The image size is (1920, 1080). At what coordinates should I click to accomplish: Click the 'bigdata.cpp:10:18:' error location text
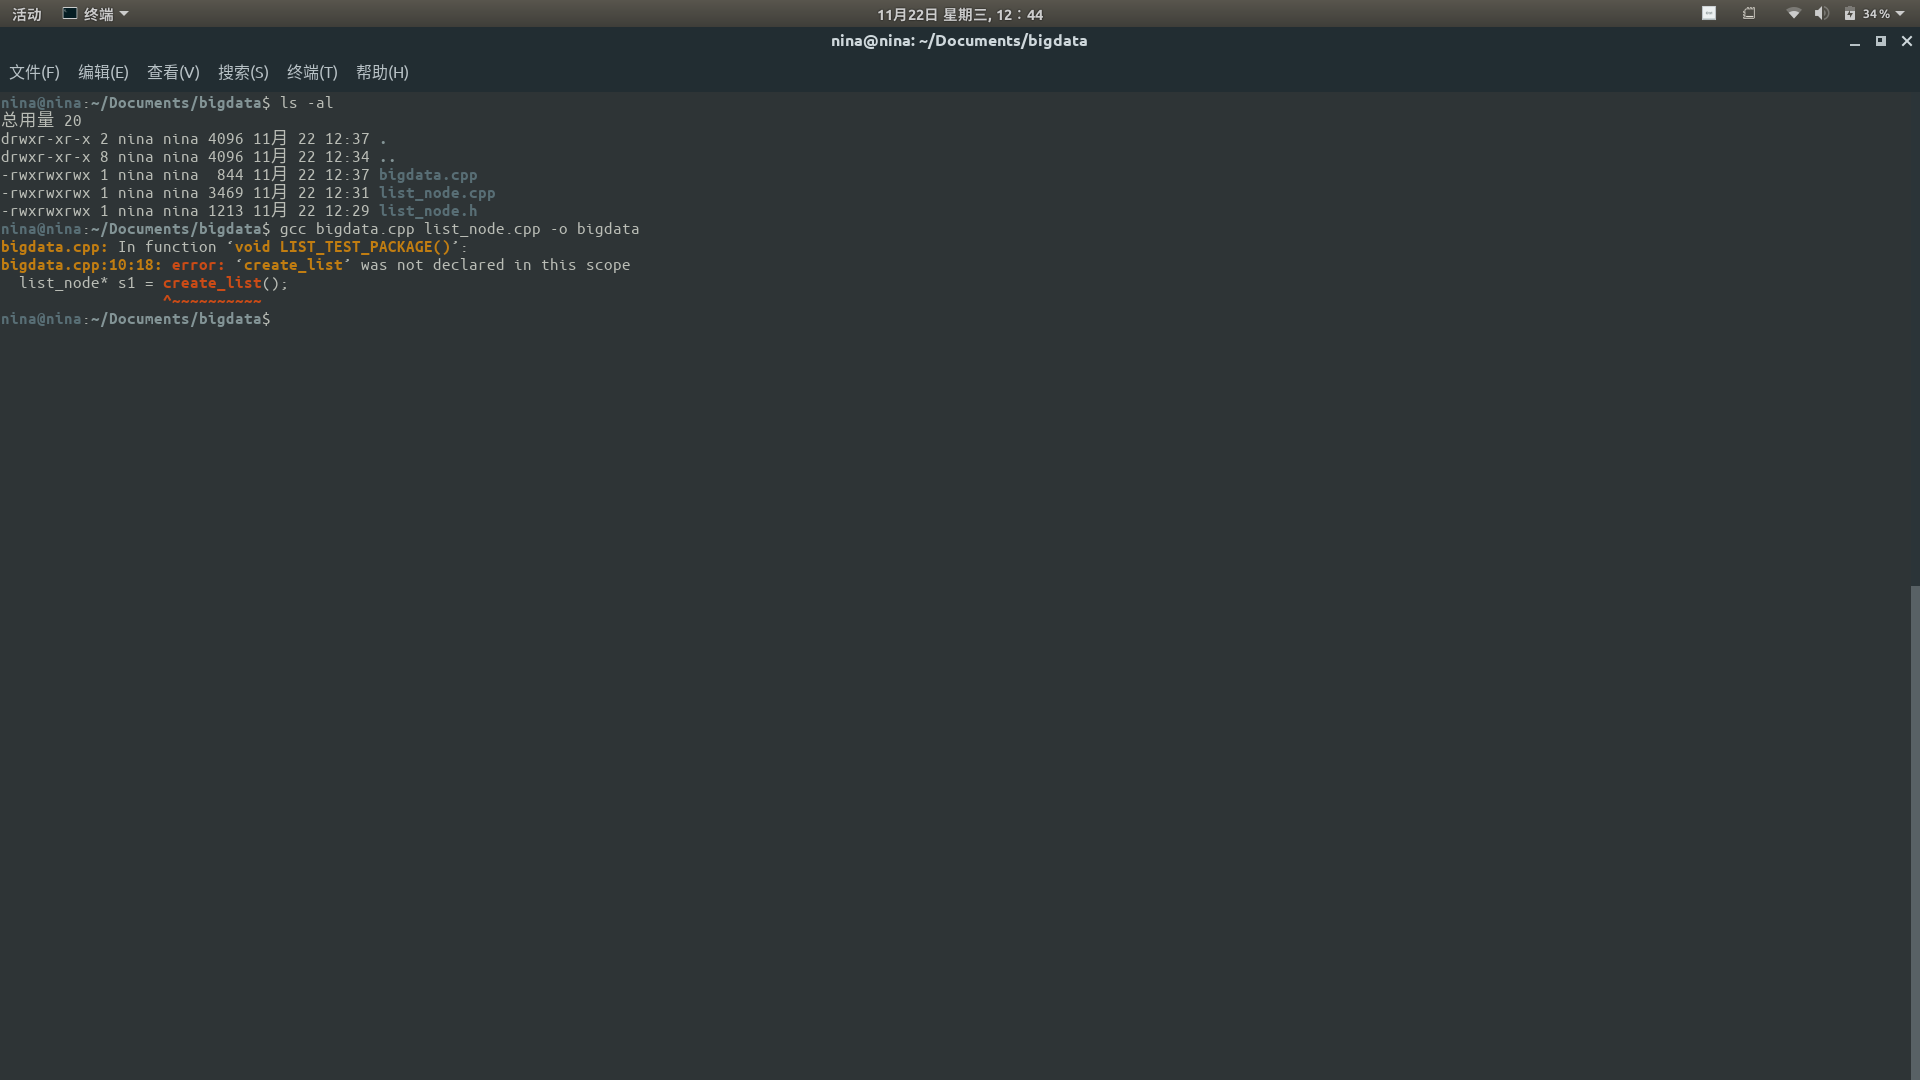click(x=81, y=265)
